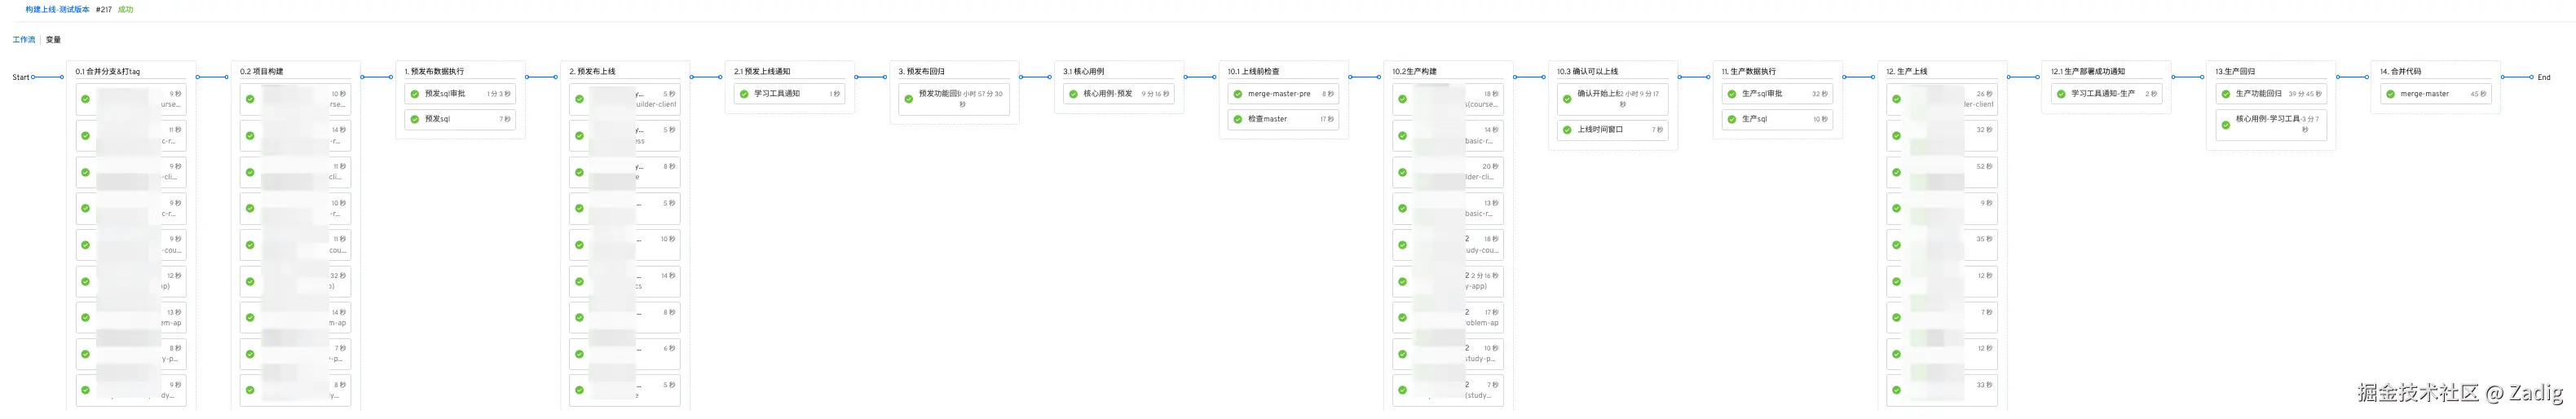Viewport: 2576px width, 419px height.
Task: Select the 13.生产回归 stage header
Action: [2234, 72]
